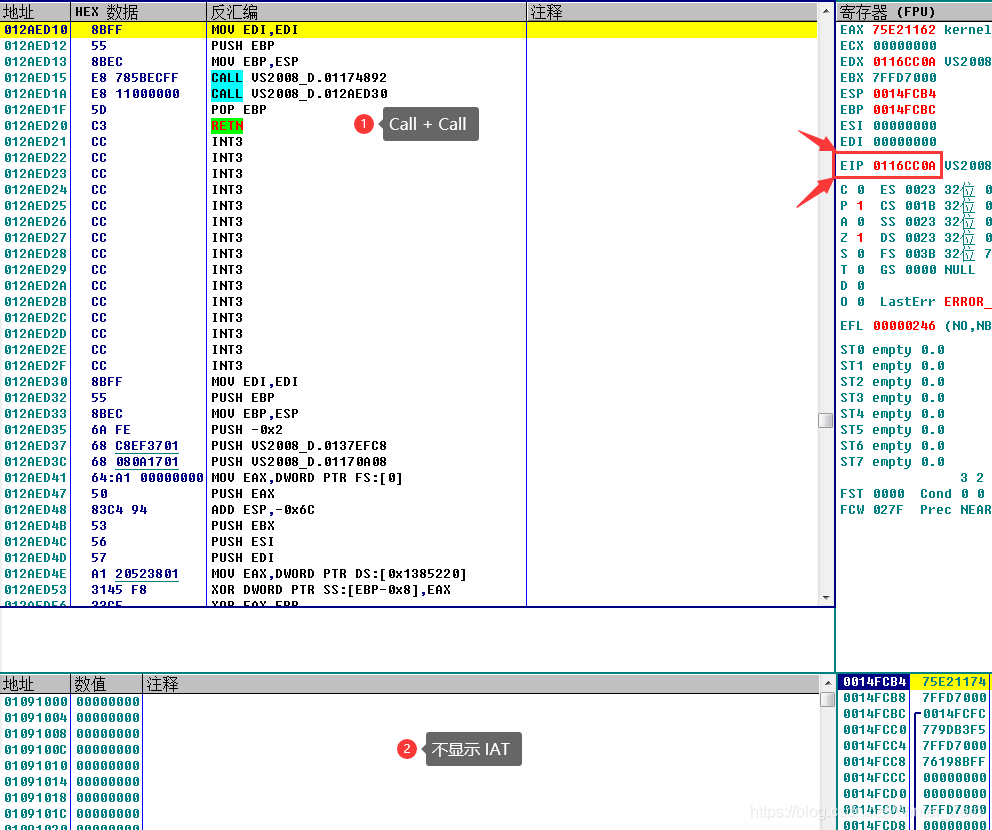992x830 pixels.
Task: Click EFL value 00000246
Action: 904,326
